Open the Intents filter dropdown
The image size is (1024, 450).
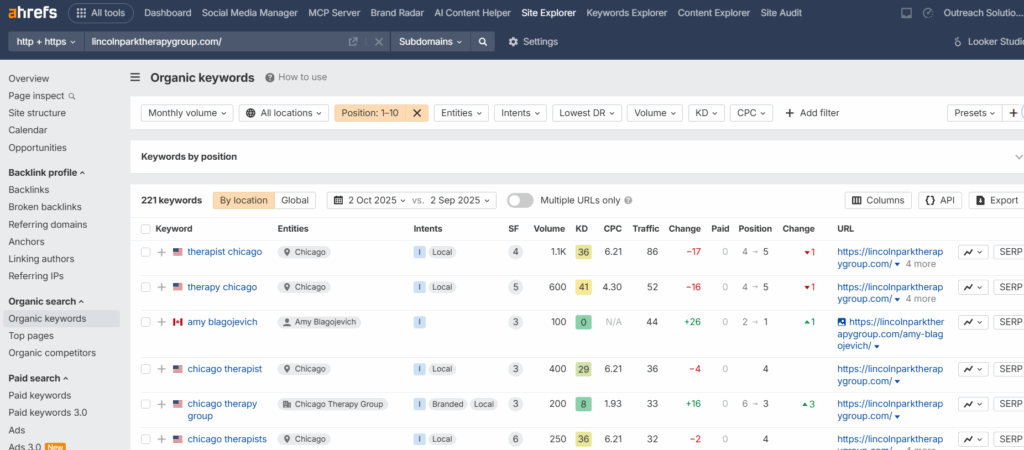520,113
